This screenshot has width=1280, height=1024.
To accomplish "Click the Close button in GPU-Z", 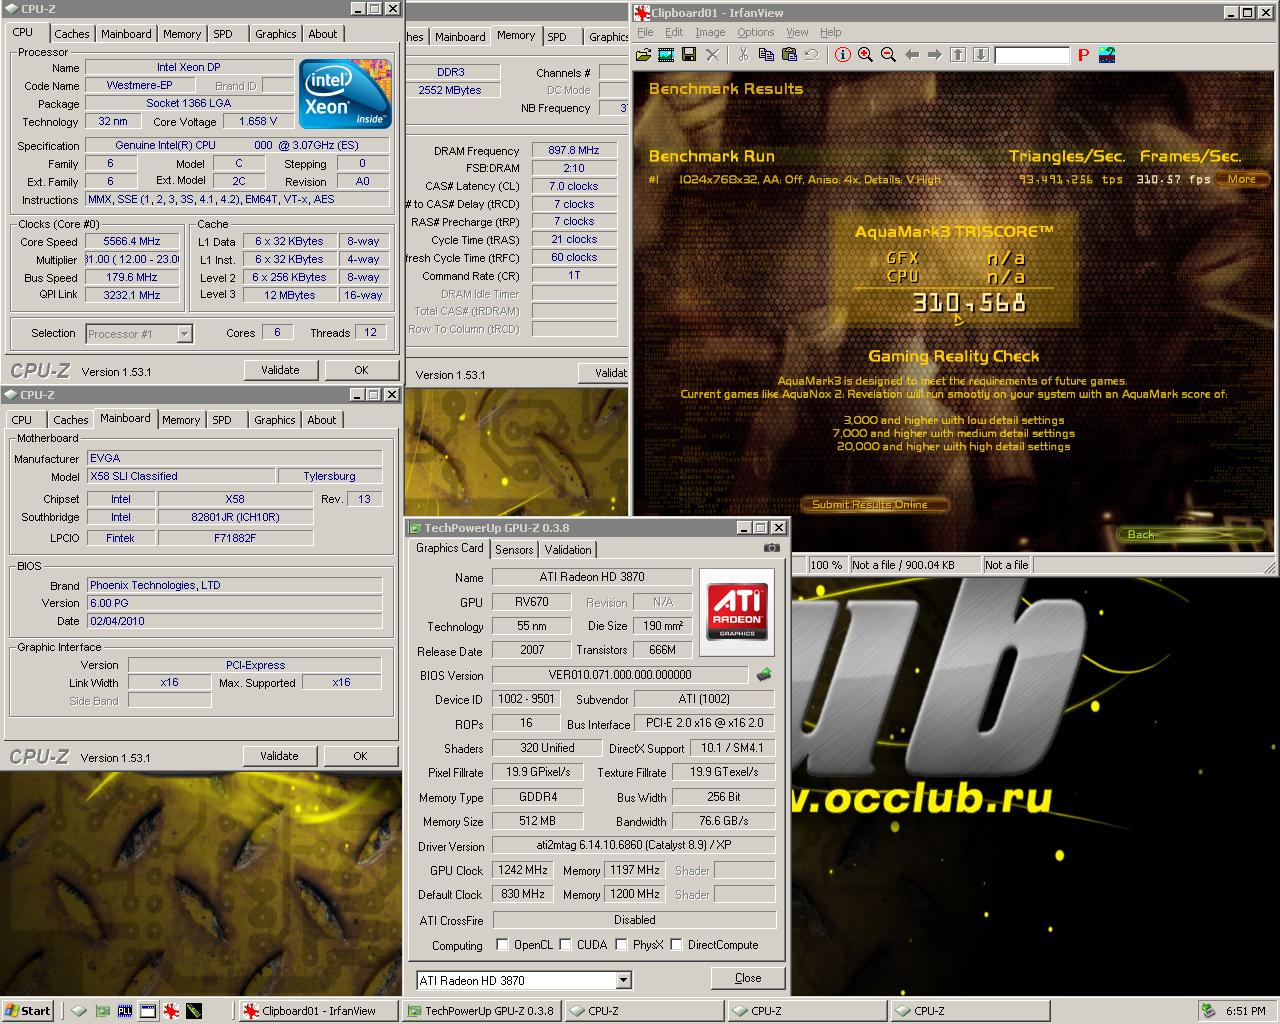I will [x=748, y=978].
